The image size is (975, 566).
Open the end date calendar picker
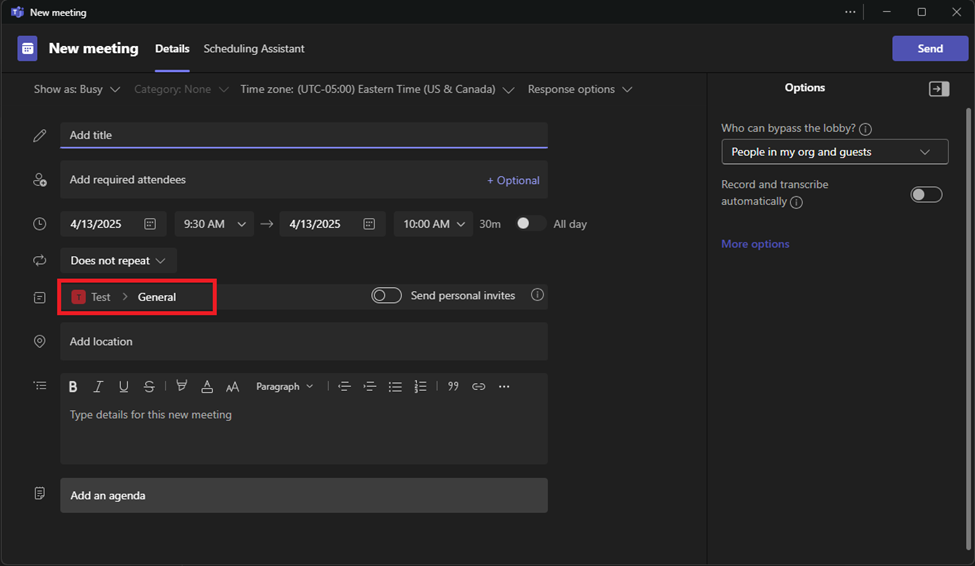(x=369, y=224)
